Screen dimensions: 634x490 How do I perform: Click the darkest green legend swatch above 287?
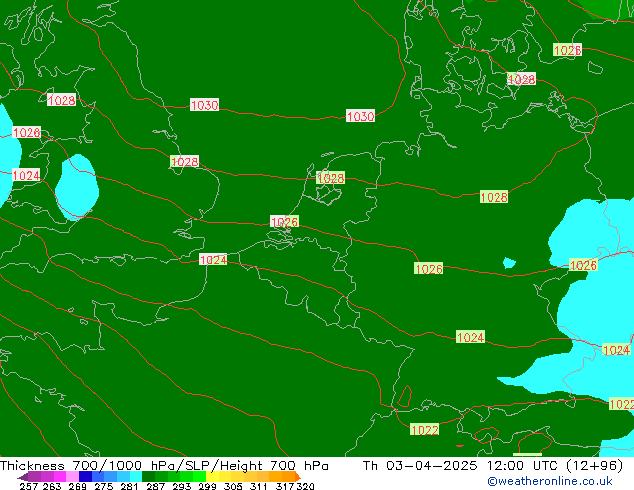149,476
